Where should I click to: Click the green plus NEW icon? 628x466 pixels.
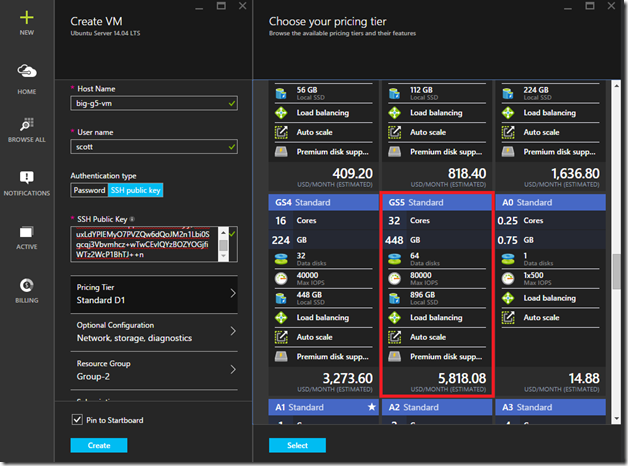[26, 18]
